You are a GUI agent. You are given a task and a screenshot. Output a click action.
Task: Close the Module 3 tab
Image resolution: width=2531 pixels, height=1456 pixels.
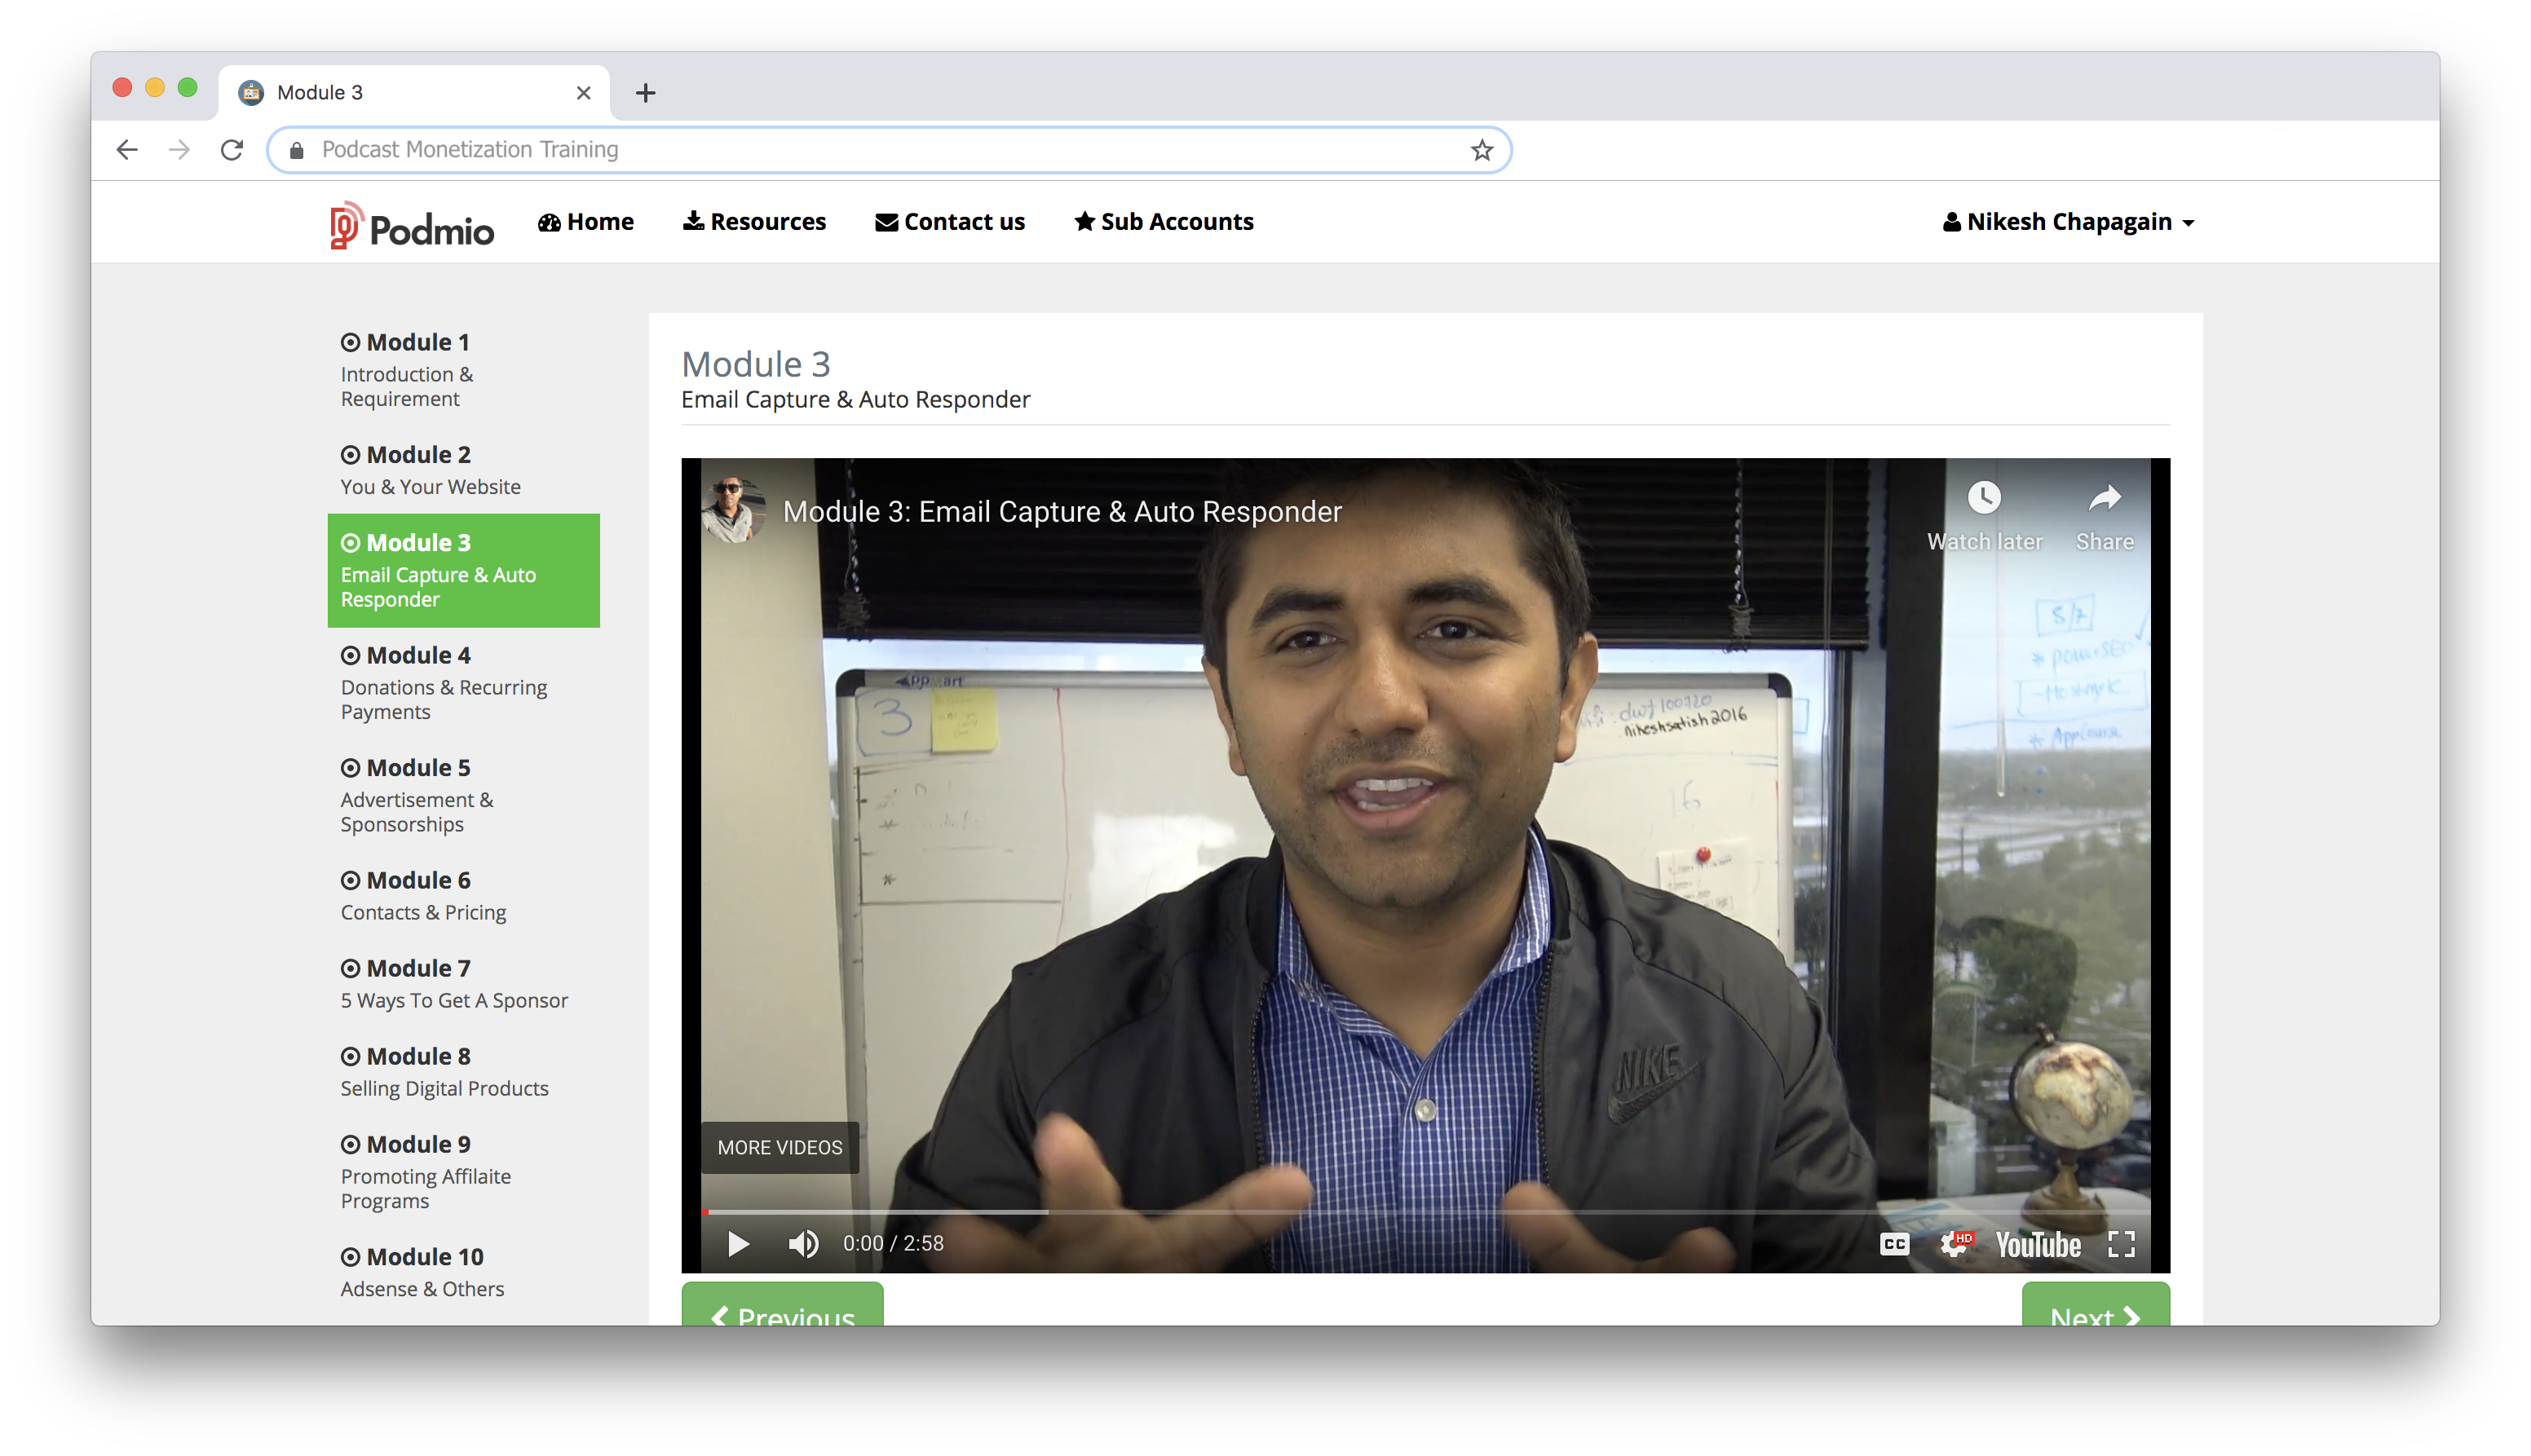584,93
